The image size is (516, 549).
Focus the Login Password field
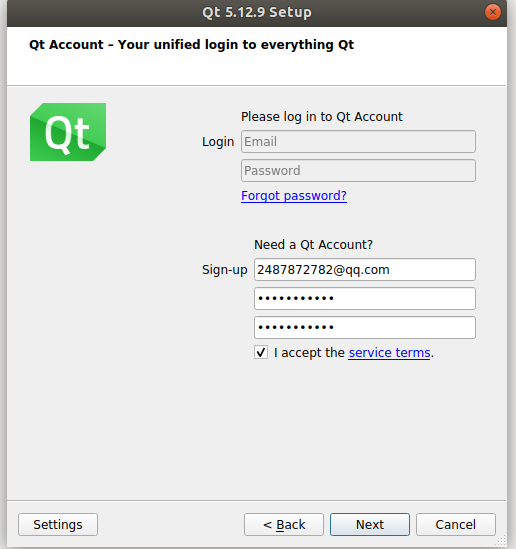[x=358, y=171]
